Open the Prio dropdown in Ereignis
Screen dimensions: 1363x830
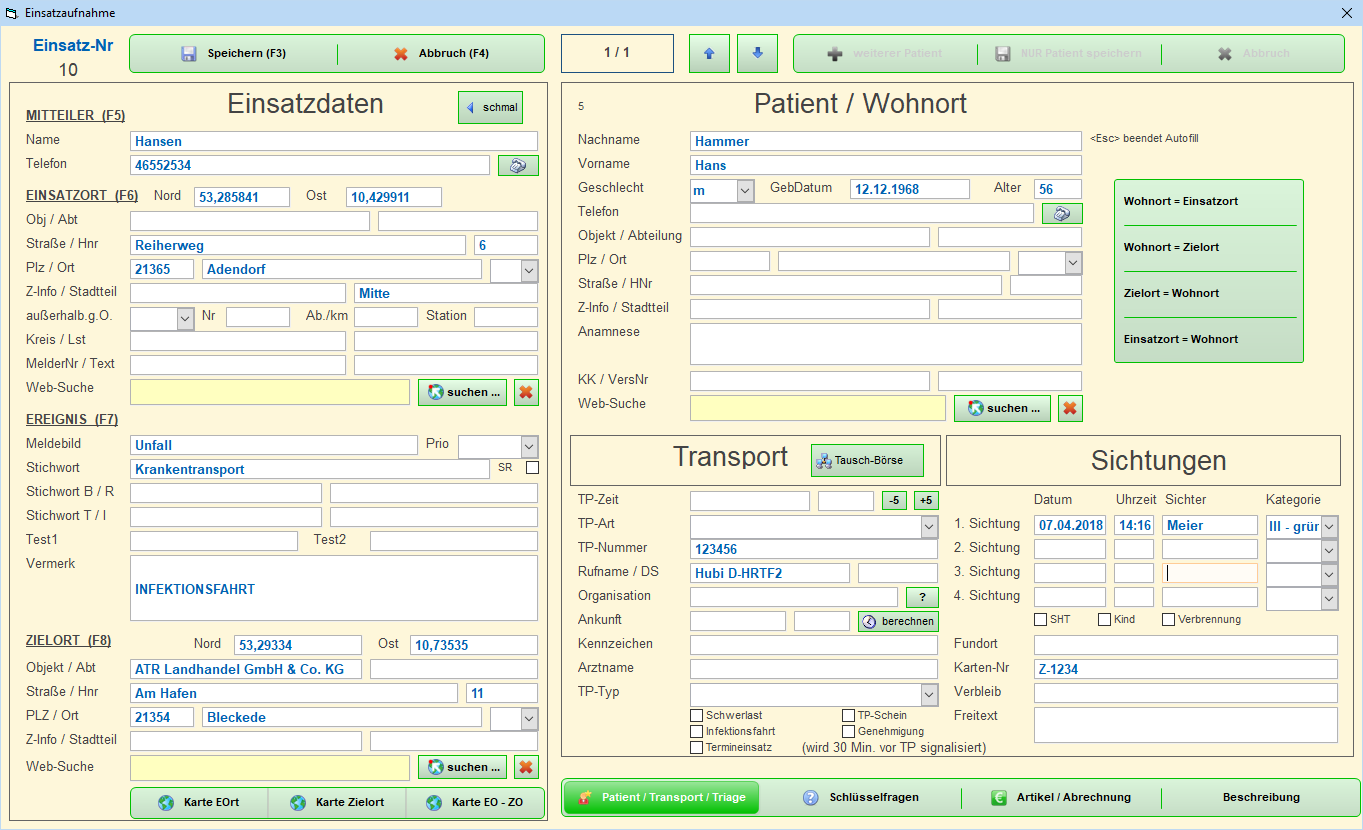[529, 446]
